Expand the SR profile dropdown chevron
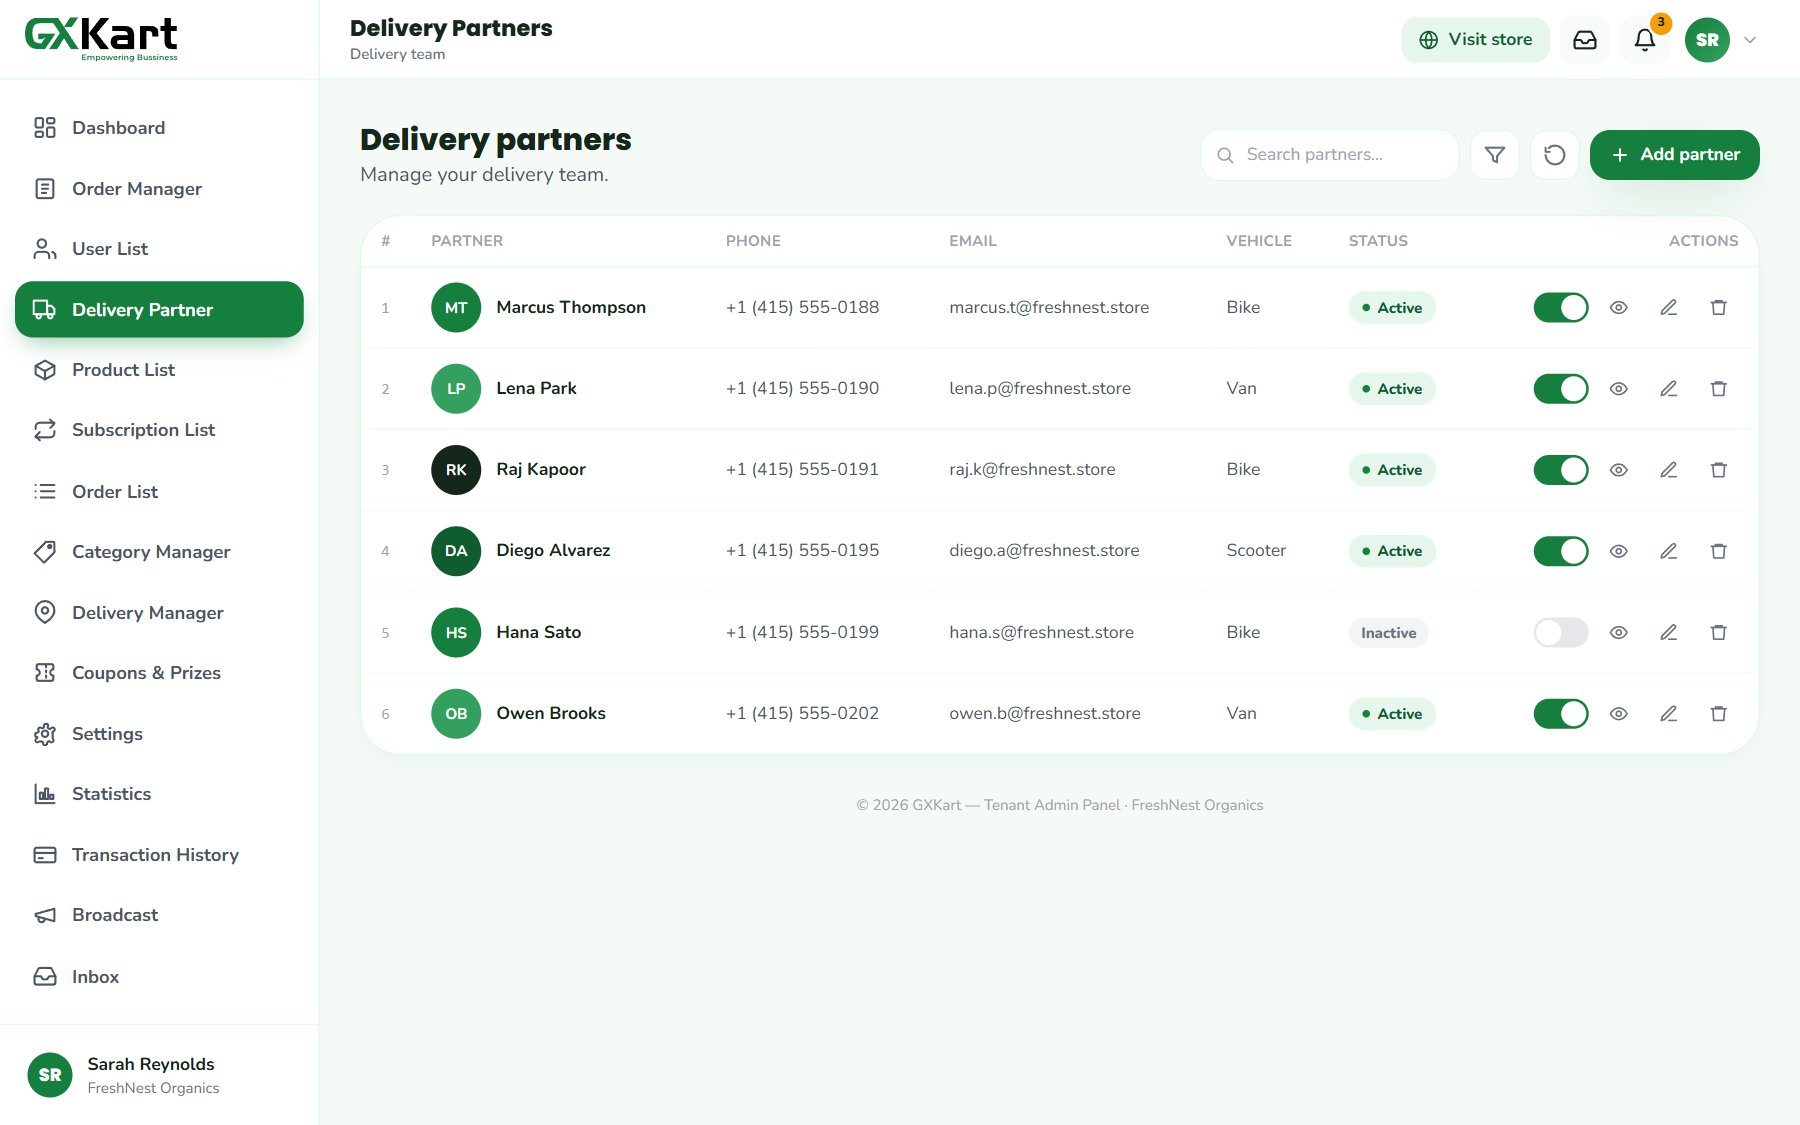1800x1125 pixels. pos(1750,40)
